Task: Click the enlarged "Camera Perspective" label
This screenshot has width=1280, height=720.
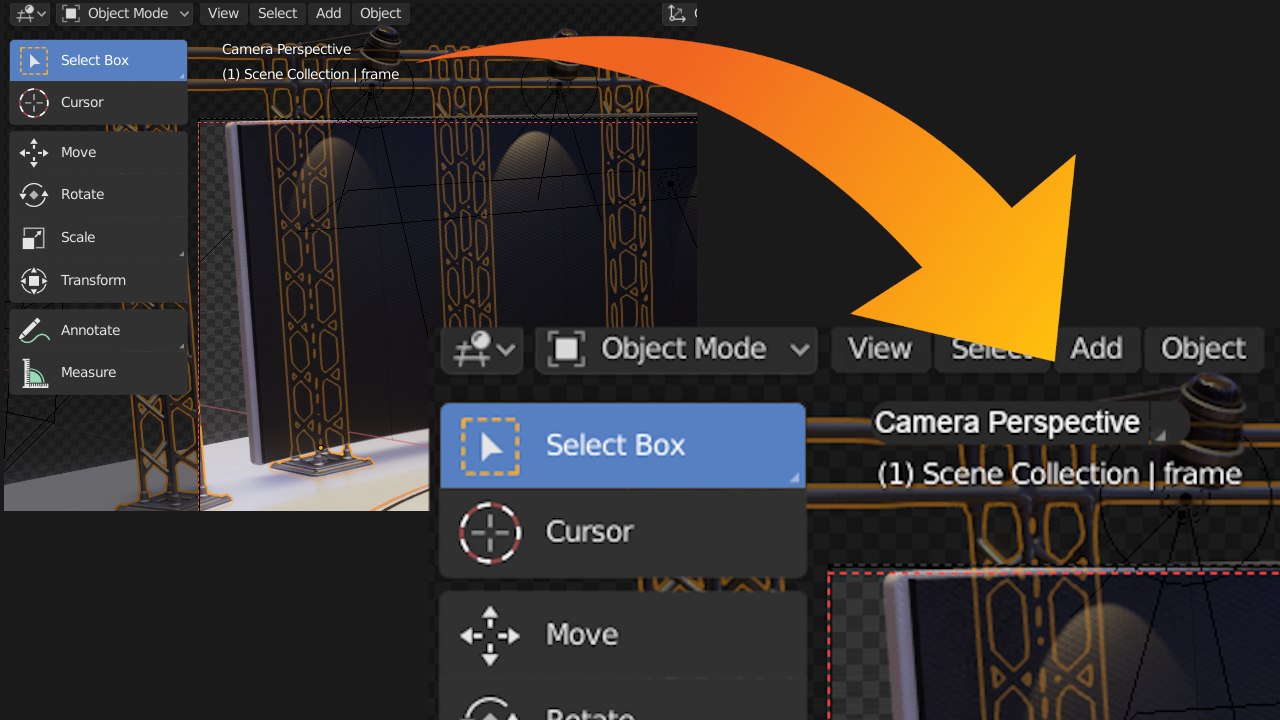Action: click(1007, 422)
